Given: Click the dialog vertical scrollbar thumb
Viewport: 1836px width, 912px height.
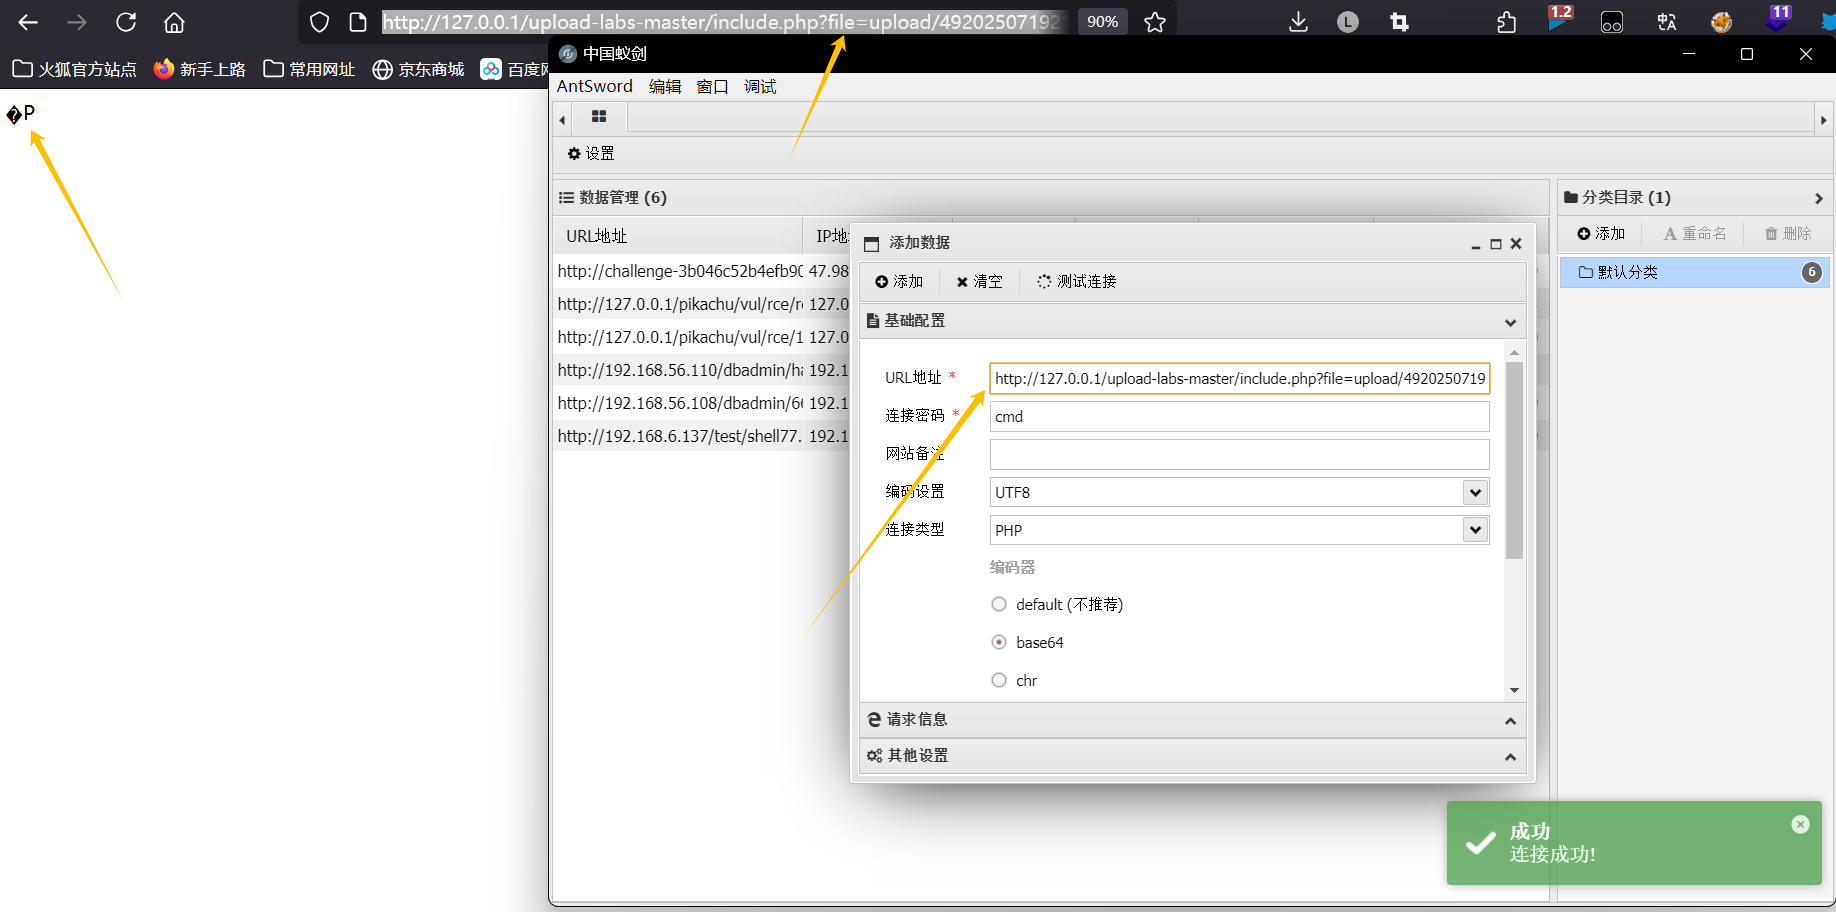Looking at the screenshot, I should pyautogui.click(x=1514, y=460).
